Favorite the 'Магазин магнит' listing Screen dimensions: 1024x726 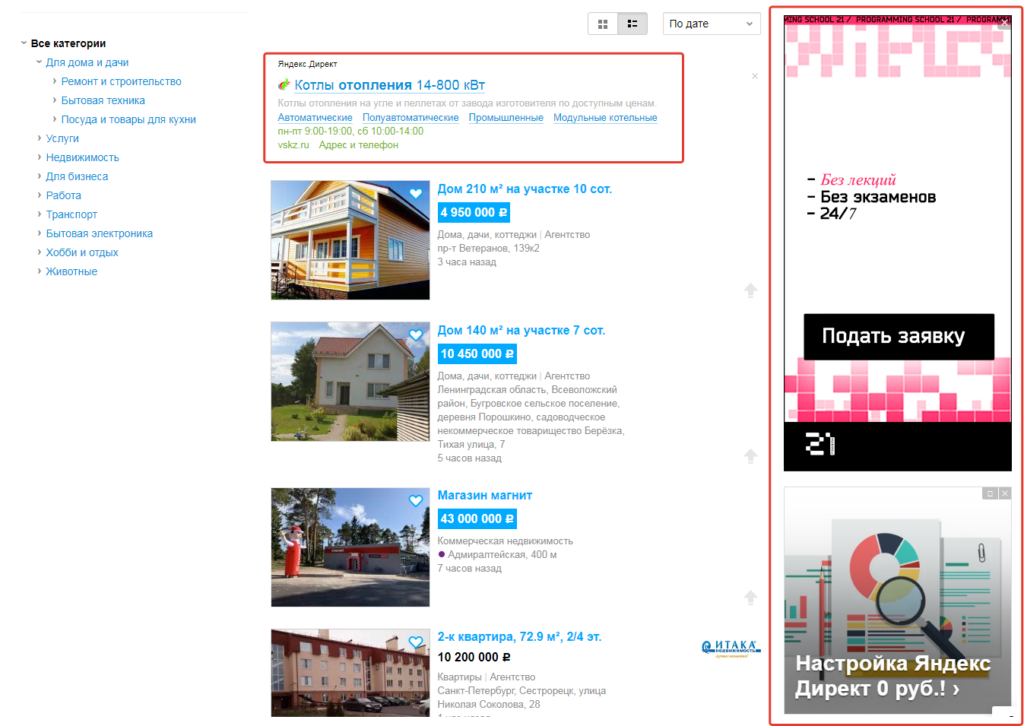coord(416,501)
